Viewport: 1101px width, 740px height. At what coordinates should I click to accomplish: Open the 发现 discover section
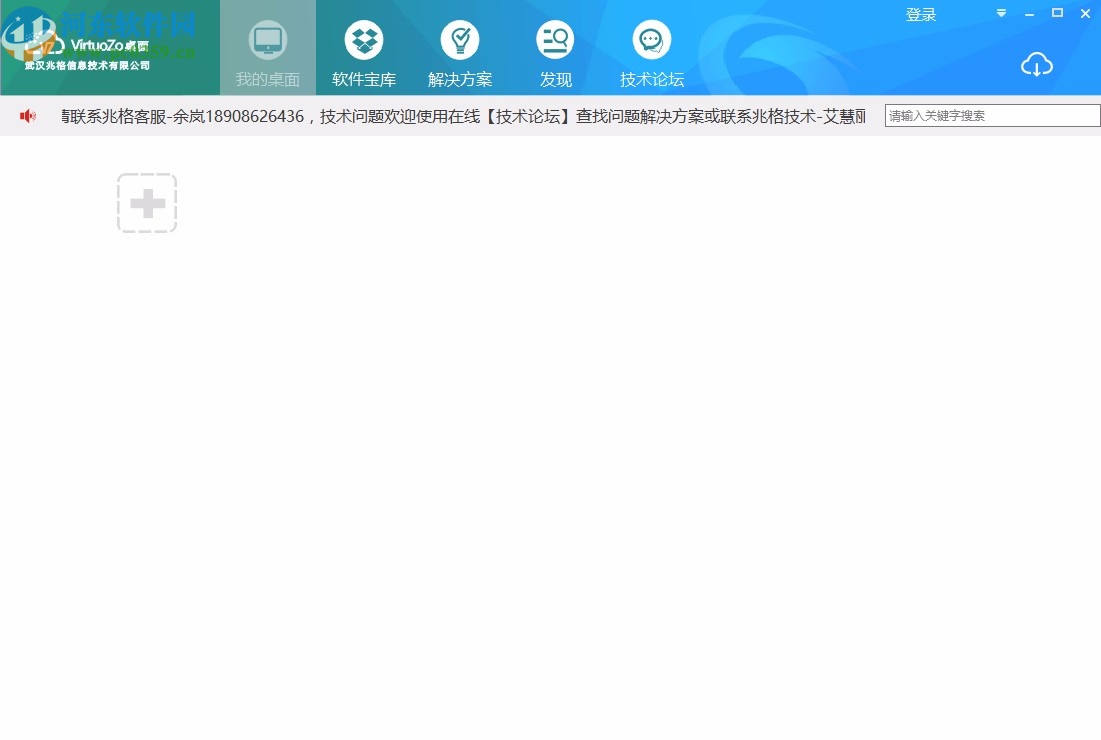click(x=555, y=48)
